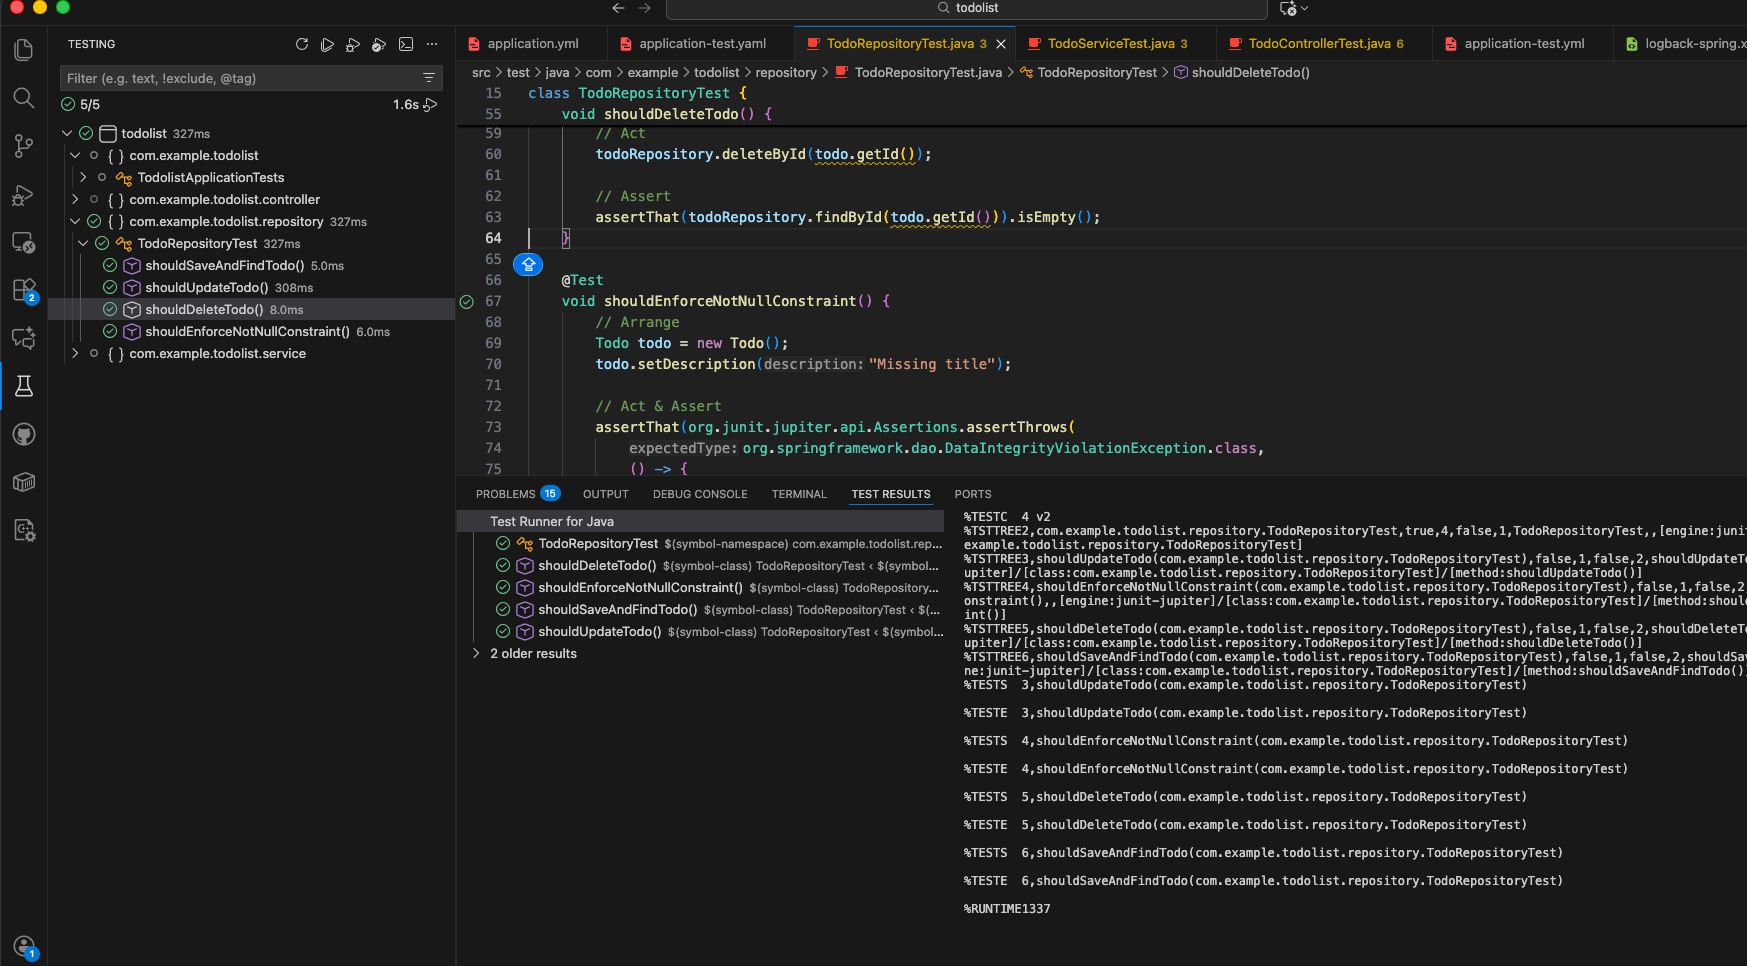Open the GitHub view in activity bar
Image resolution: width=1747 pixels, height=966 pixels.
pyautogui.click(x=24, y=434)
